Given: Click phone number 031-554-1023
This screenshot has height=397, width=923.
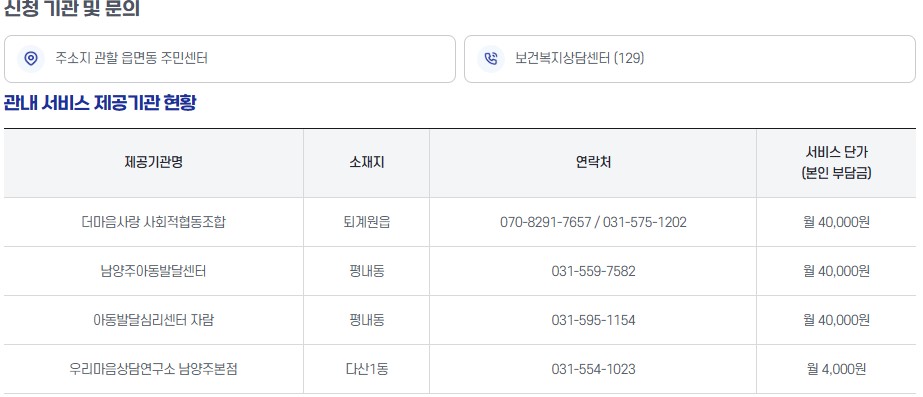Looking at the screenshot, I should [593, 369].
